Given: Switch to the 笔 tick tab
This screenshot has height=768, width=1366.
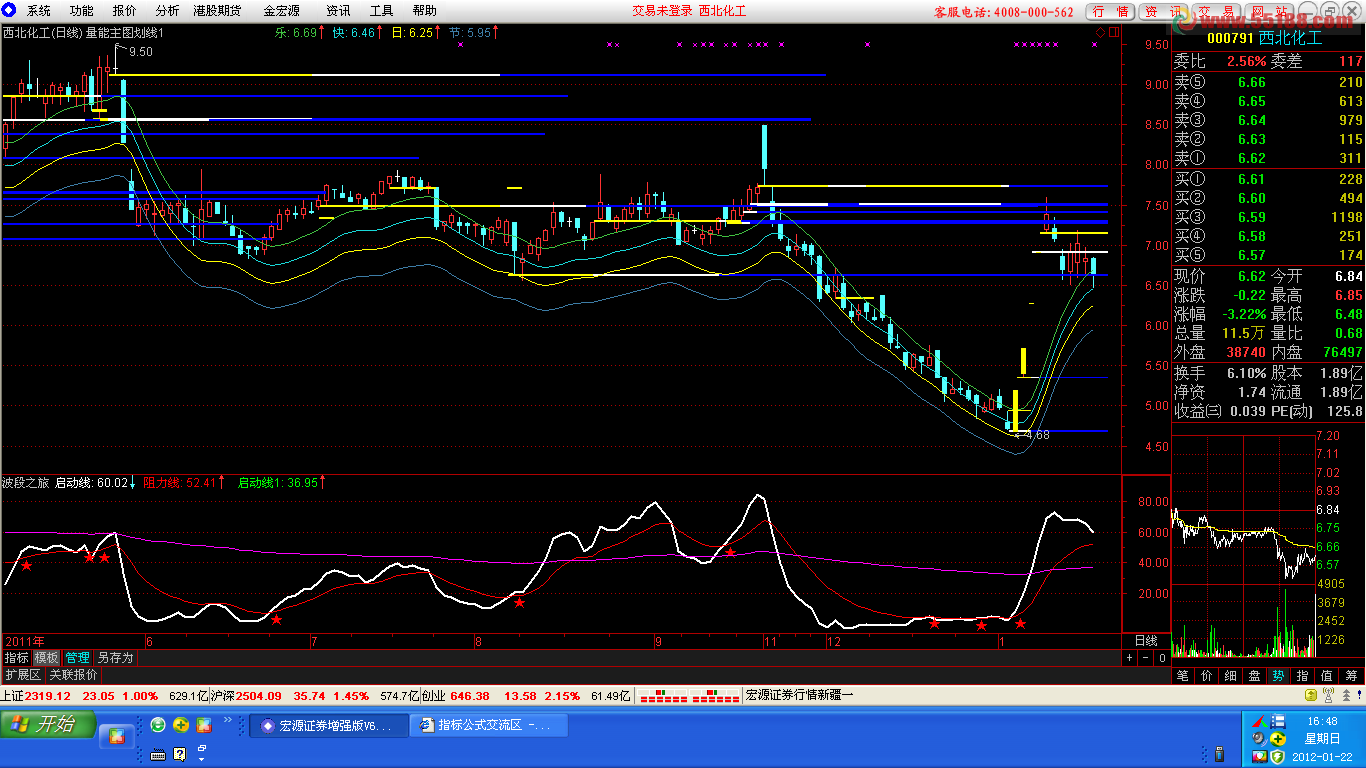Looking at the screenshot, I should point(1182,675).
